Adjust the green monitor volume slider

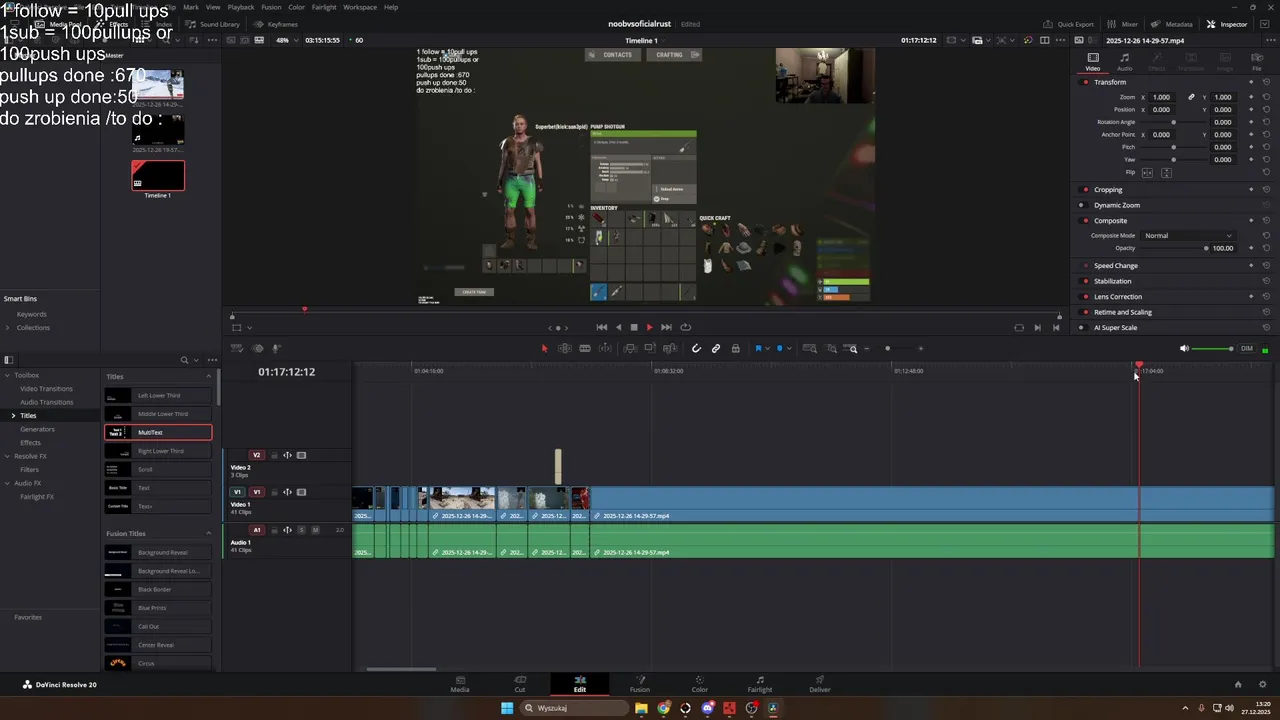(1214, 348)
